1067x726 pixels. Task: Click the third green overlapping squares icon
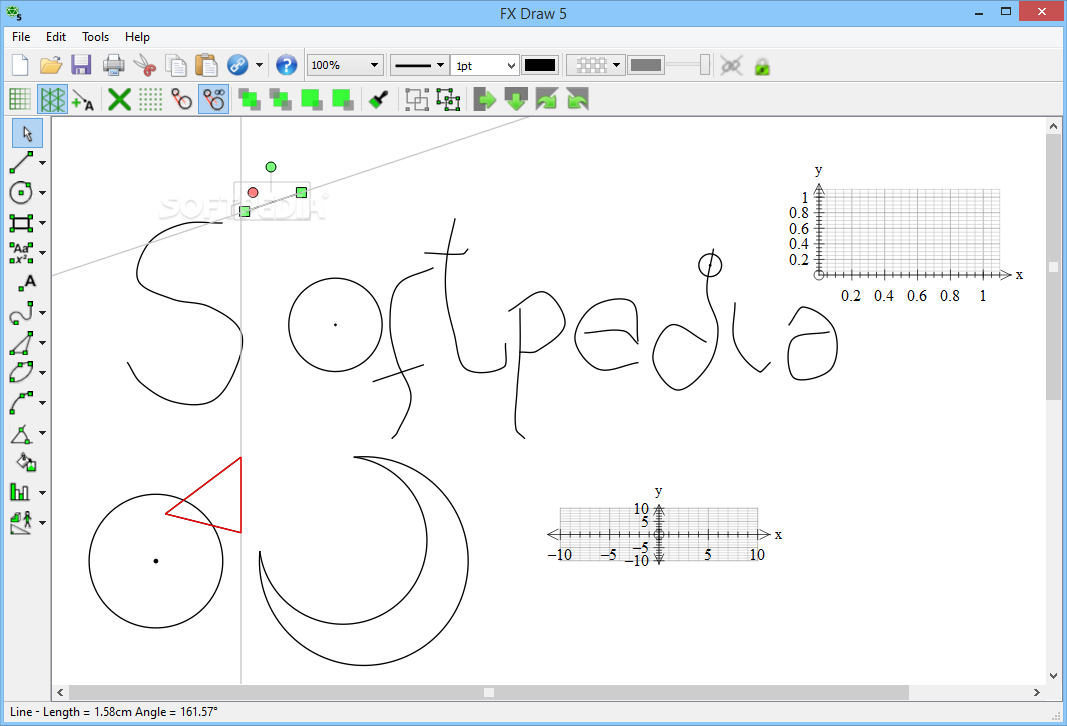[x=312, y=99]
